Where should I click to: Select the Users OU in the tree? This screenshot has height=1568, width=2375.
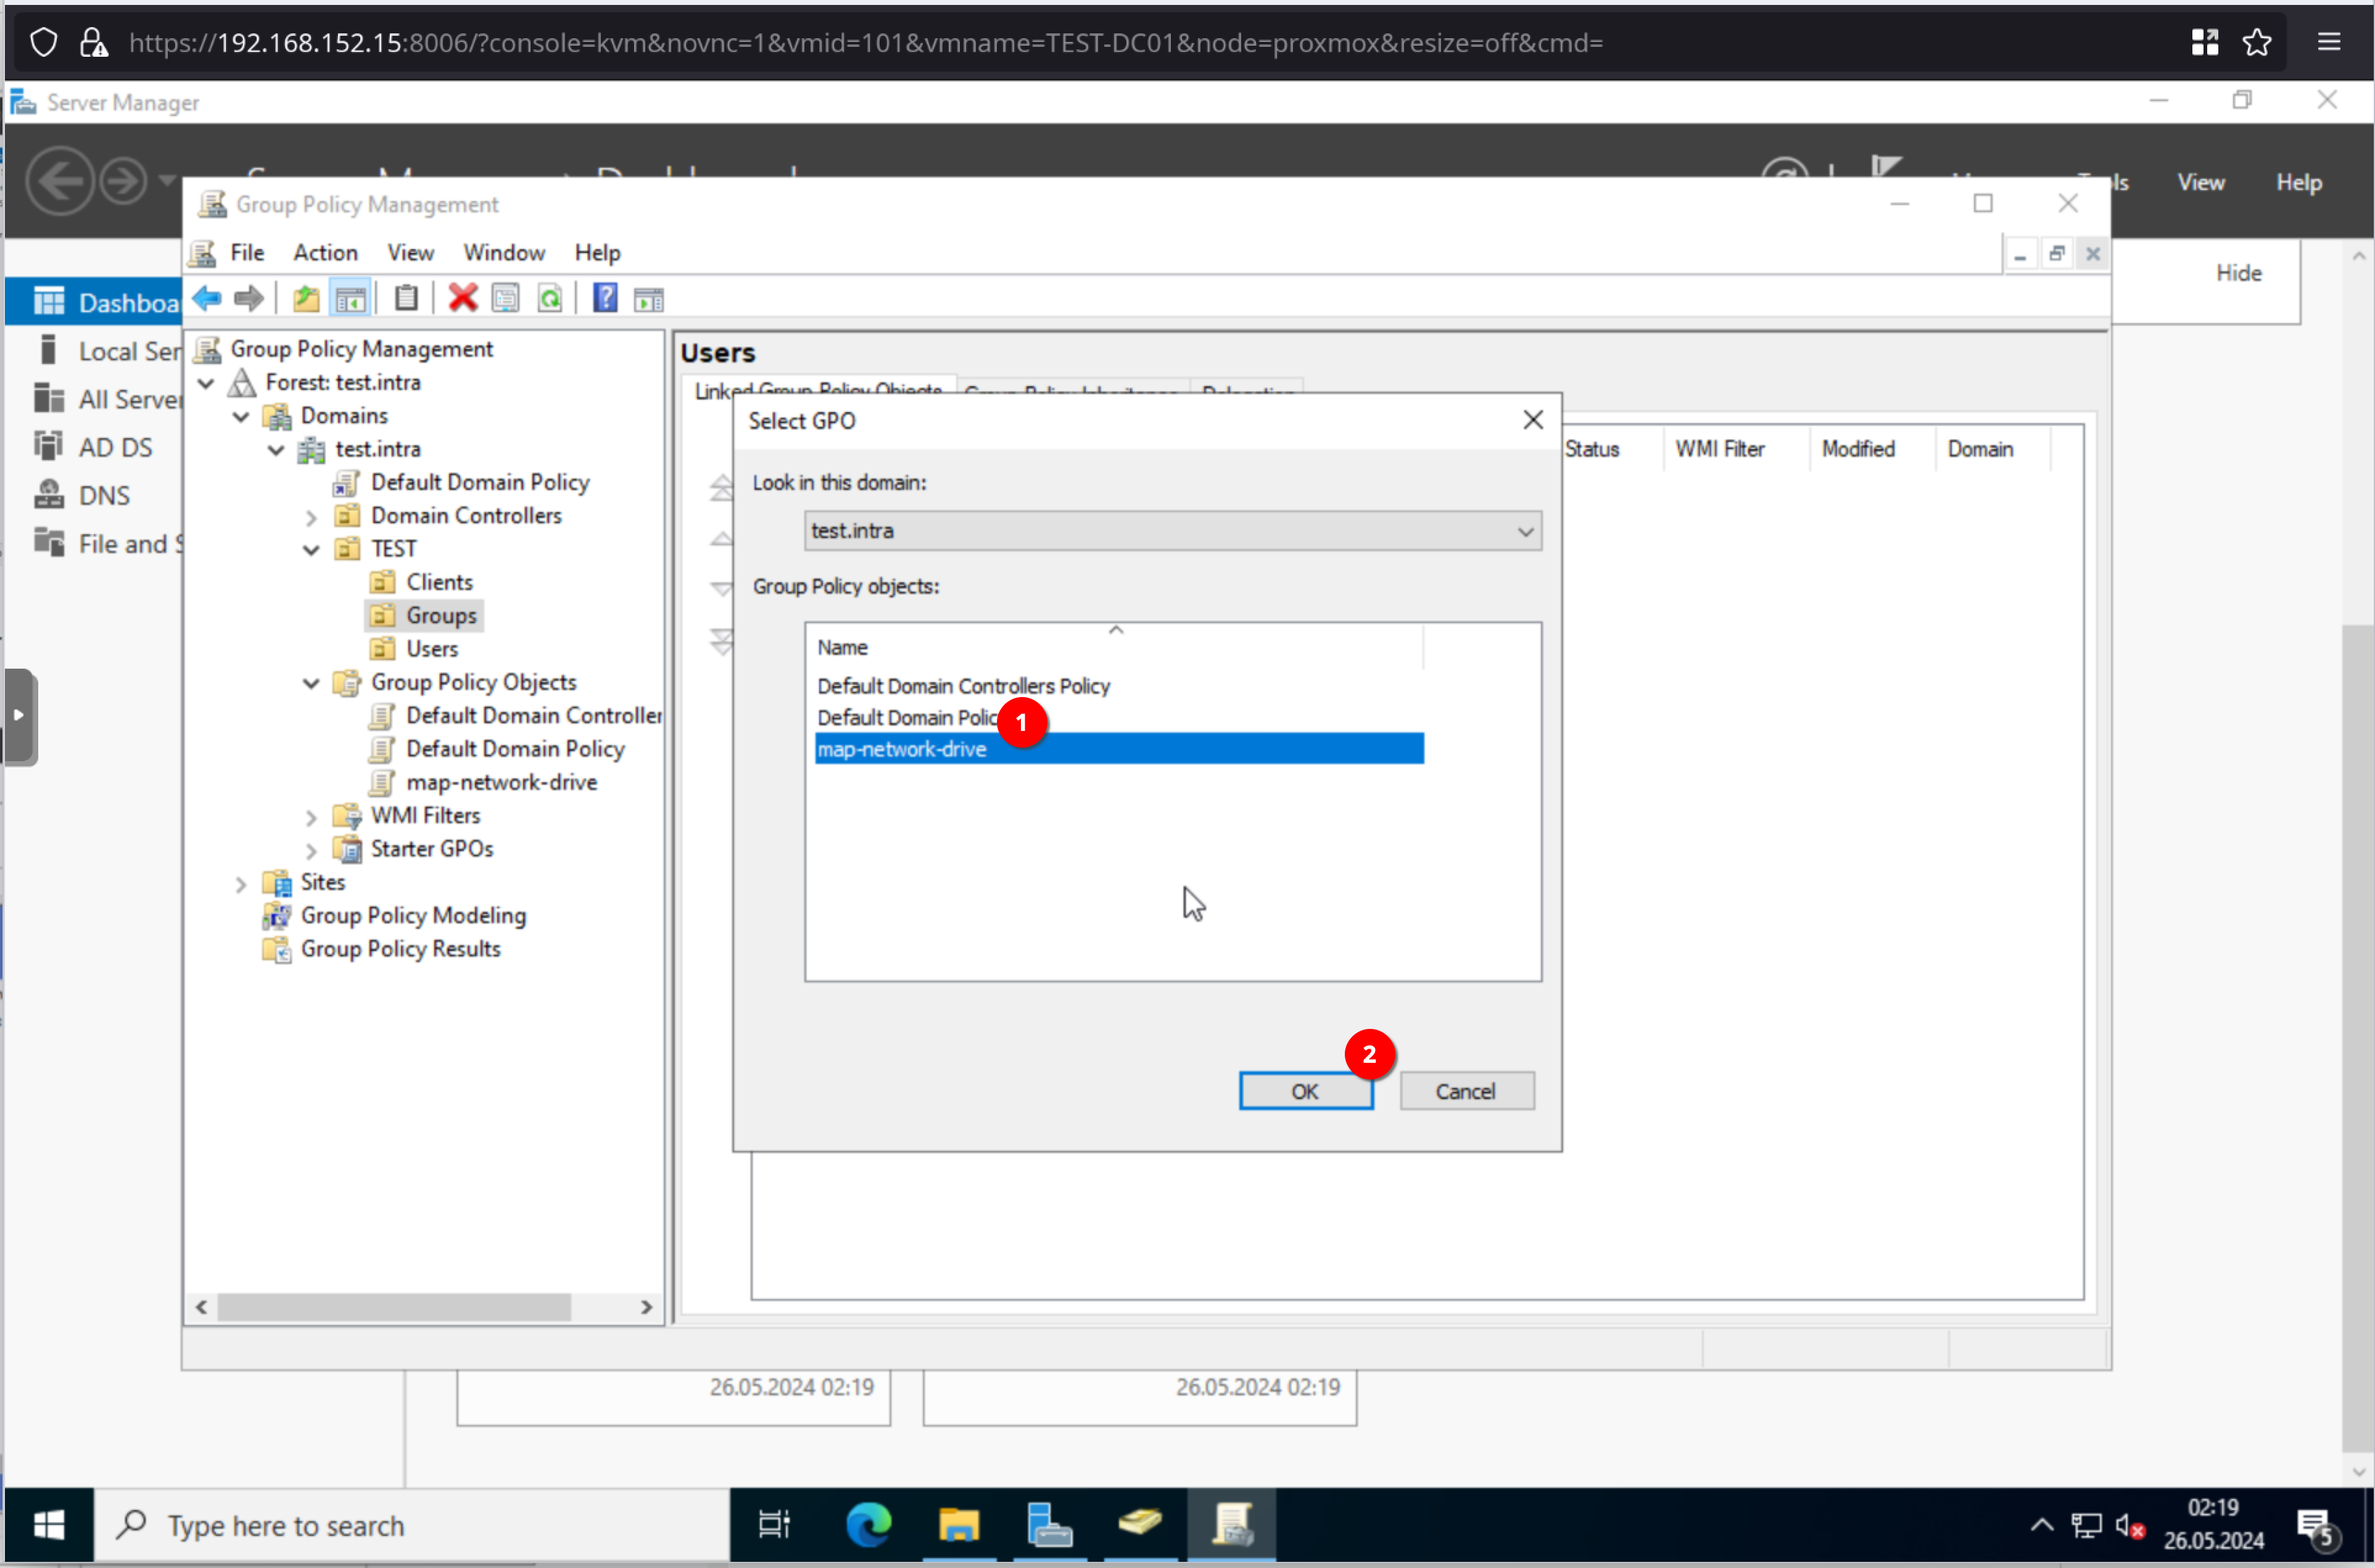click(x=431, y=649)
